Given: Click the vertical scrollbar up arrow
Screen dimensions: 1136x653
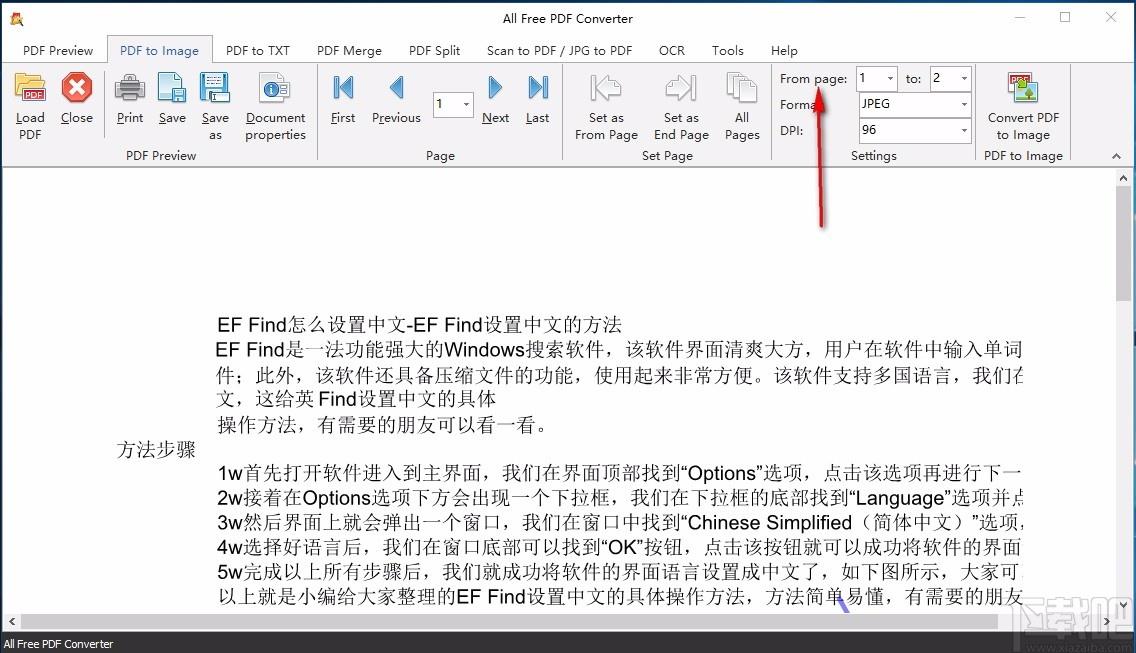Looking at the screenshot, I should (x=1123, y=178).
